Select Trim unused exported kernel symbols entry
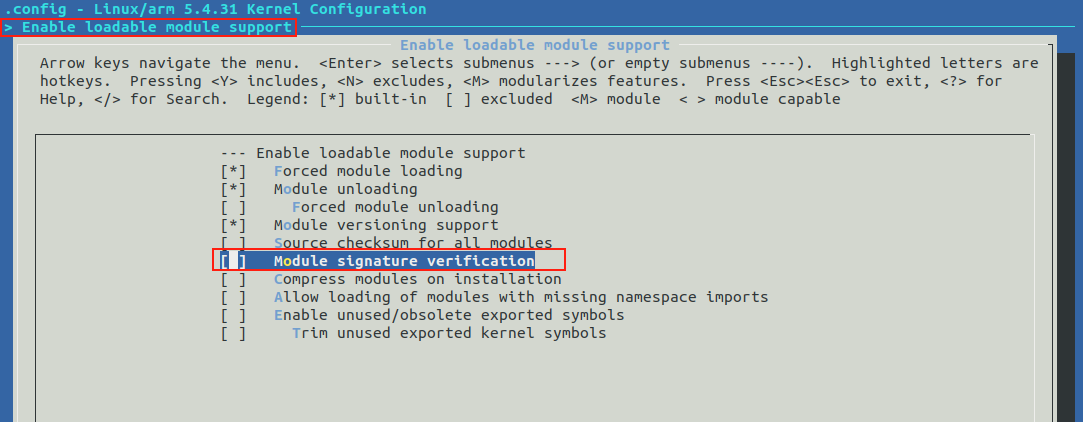This screenshot has height=422, width=1083. pos(448,333)
